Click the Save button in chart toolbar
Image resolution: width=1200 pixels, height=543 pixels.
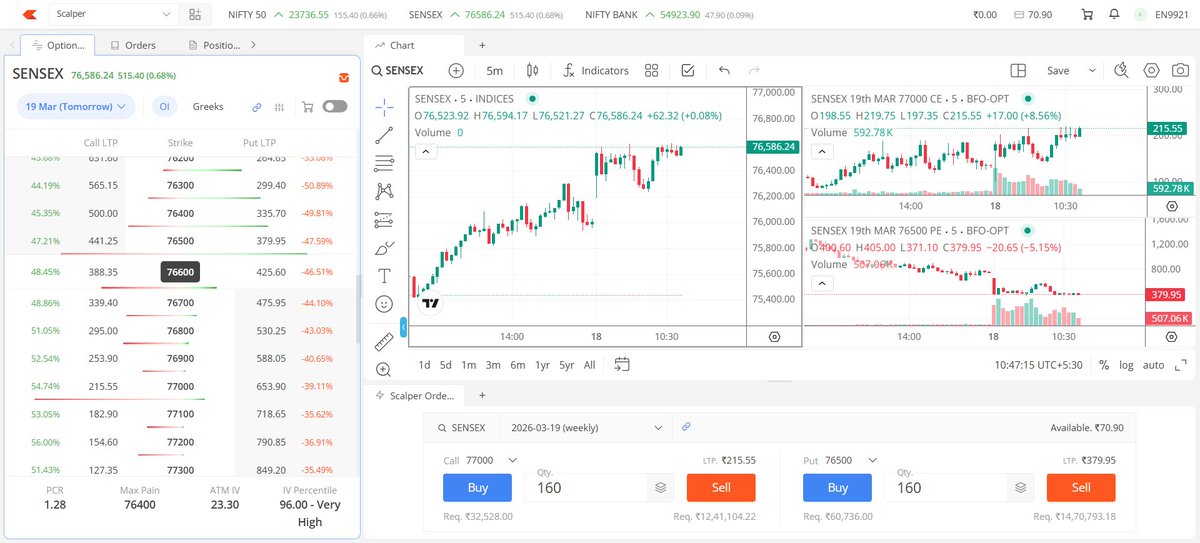(x=1058, y=70)
